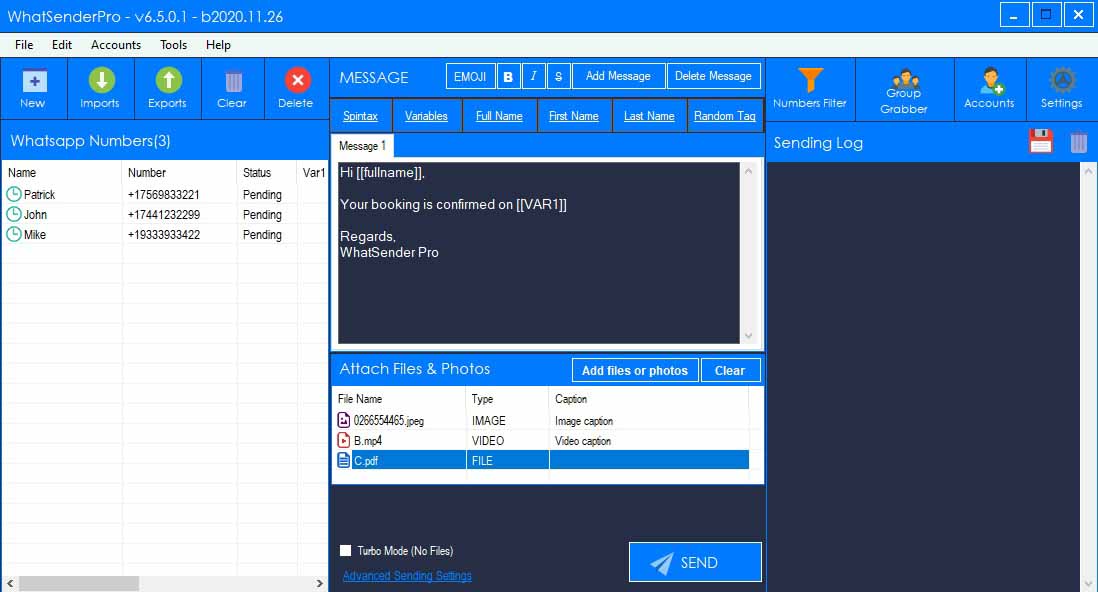This screenshot has width=1098, height=592.
Task: Delete selected WhatsApp numbers
Action: point(296,88)
